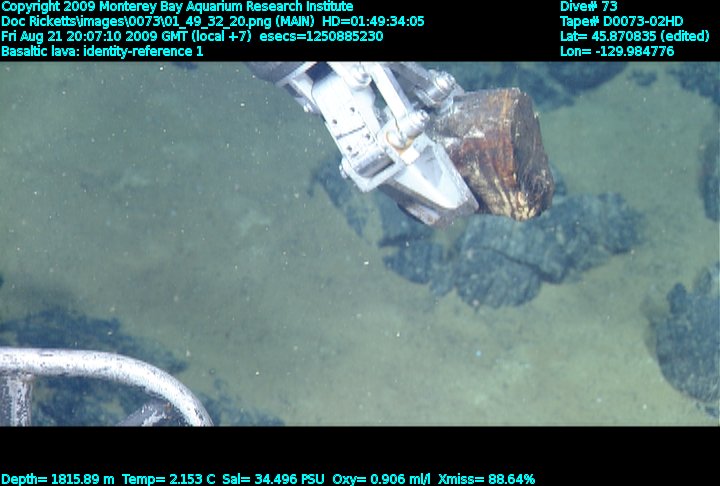The height and width of the screenshot is (486, 720).
Task: Click the 'Dive# 73' label
Action: (589, 6)
